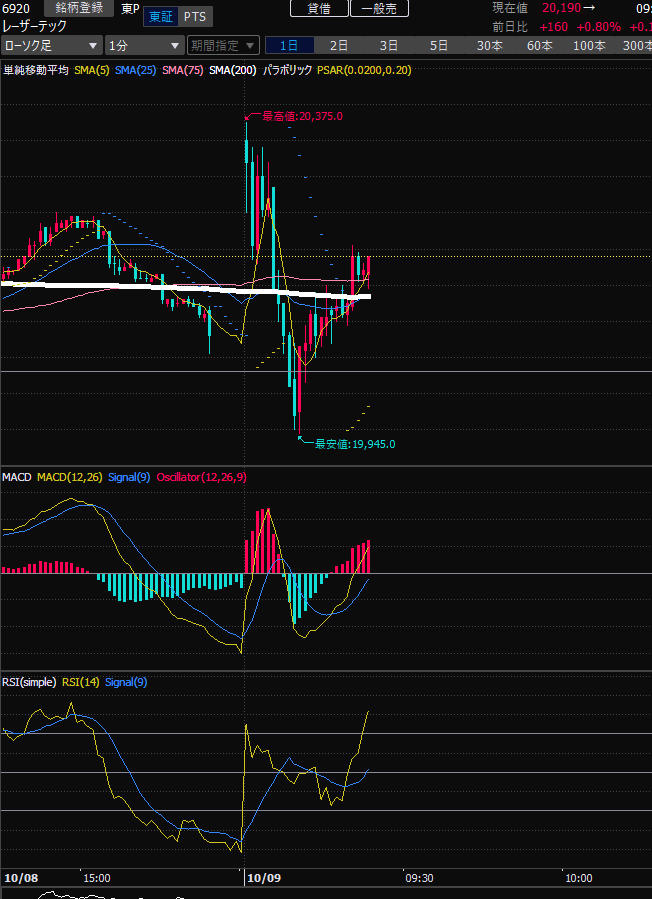Select the 1日 period tab
The height and width of the screenshot is (899, 652).
click(x=289, y=46)
